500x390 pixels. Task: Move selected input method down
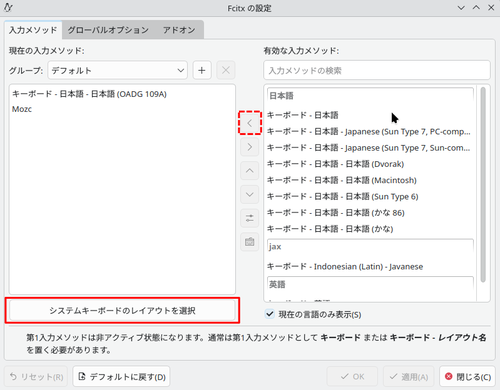point(250,194)
